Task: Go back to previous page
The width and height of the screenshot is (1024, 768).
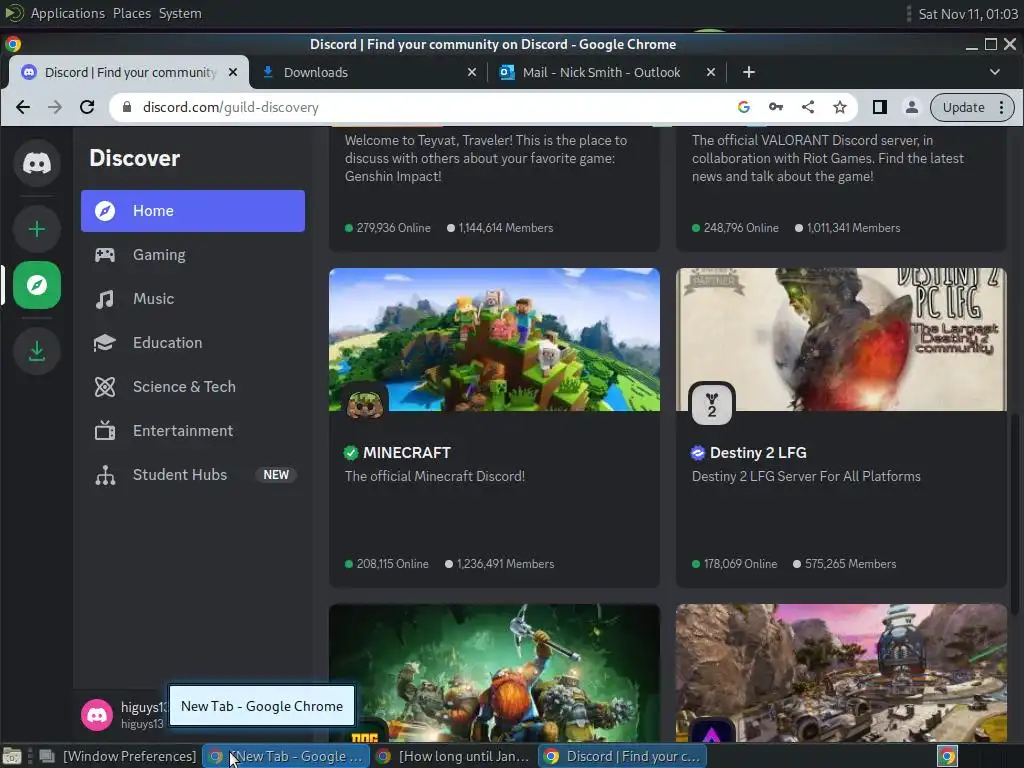Action: pyautogui.click(x=23, y=107)
